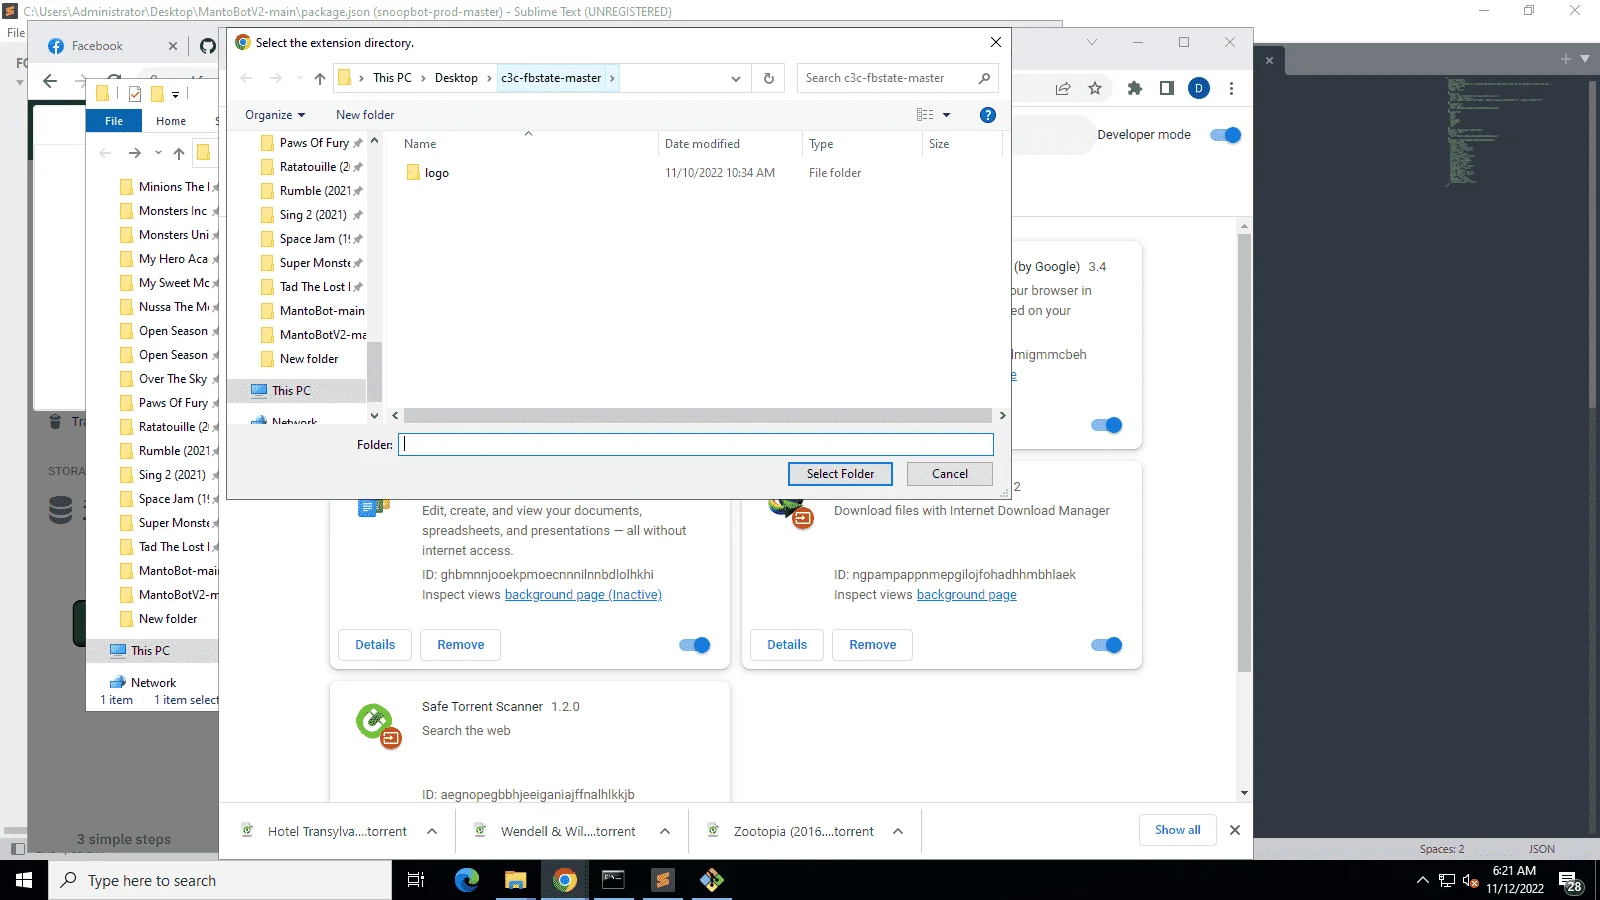Show hidden system tray icons
Image resolution: width=1600 pixels, height=900 pixels.
click(x=1423, y=881)
